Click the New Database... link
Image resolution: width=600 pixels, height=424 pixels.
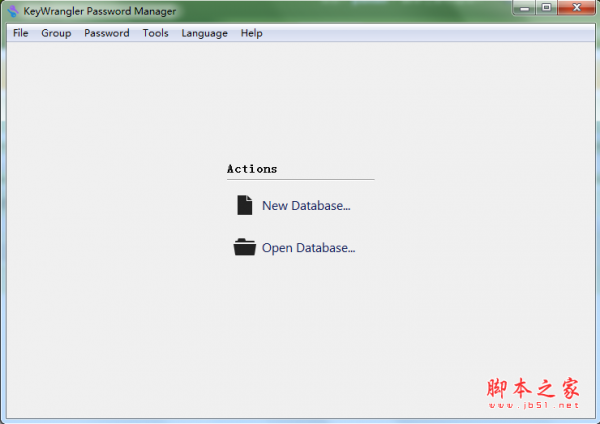(x=306, y=206)
